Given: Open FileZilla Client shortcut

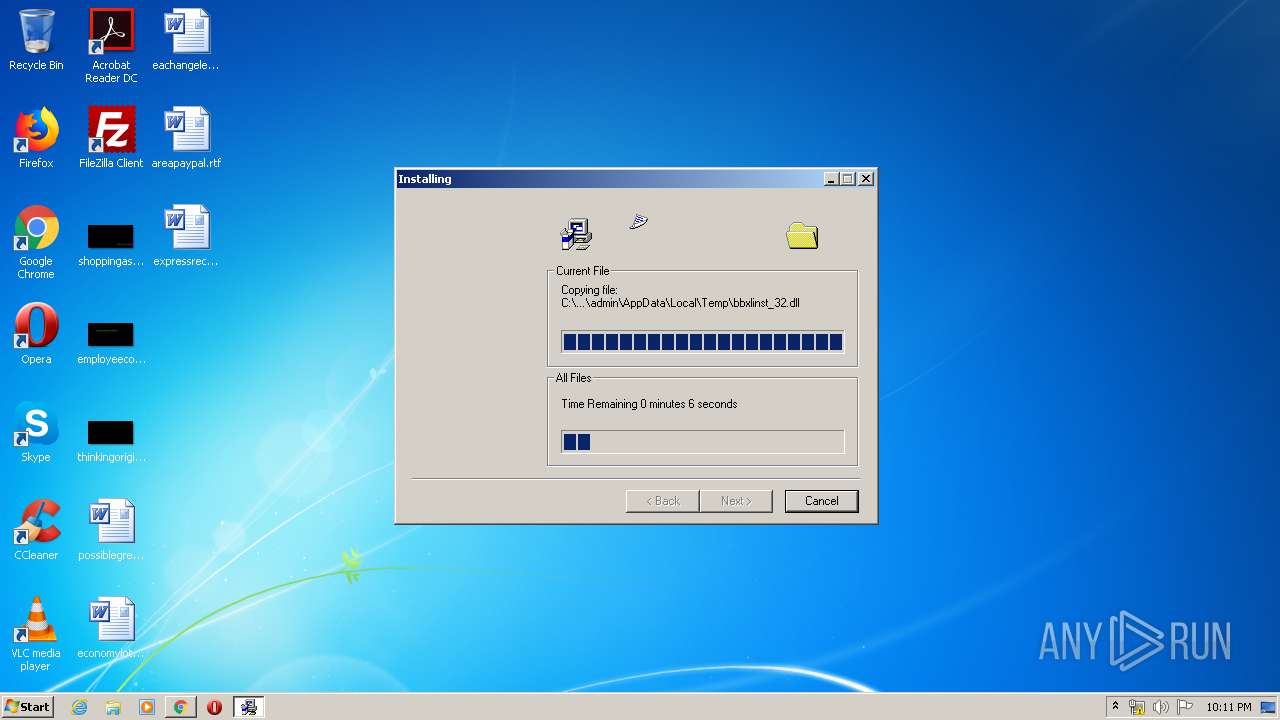Looking at the screenshot, I should 111,138.
